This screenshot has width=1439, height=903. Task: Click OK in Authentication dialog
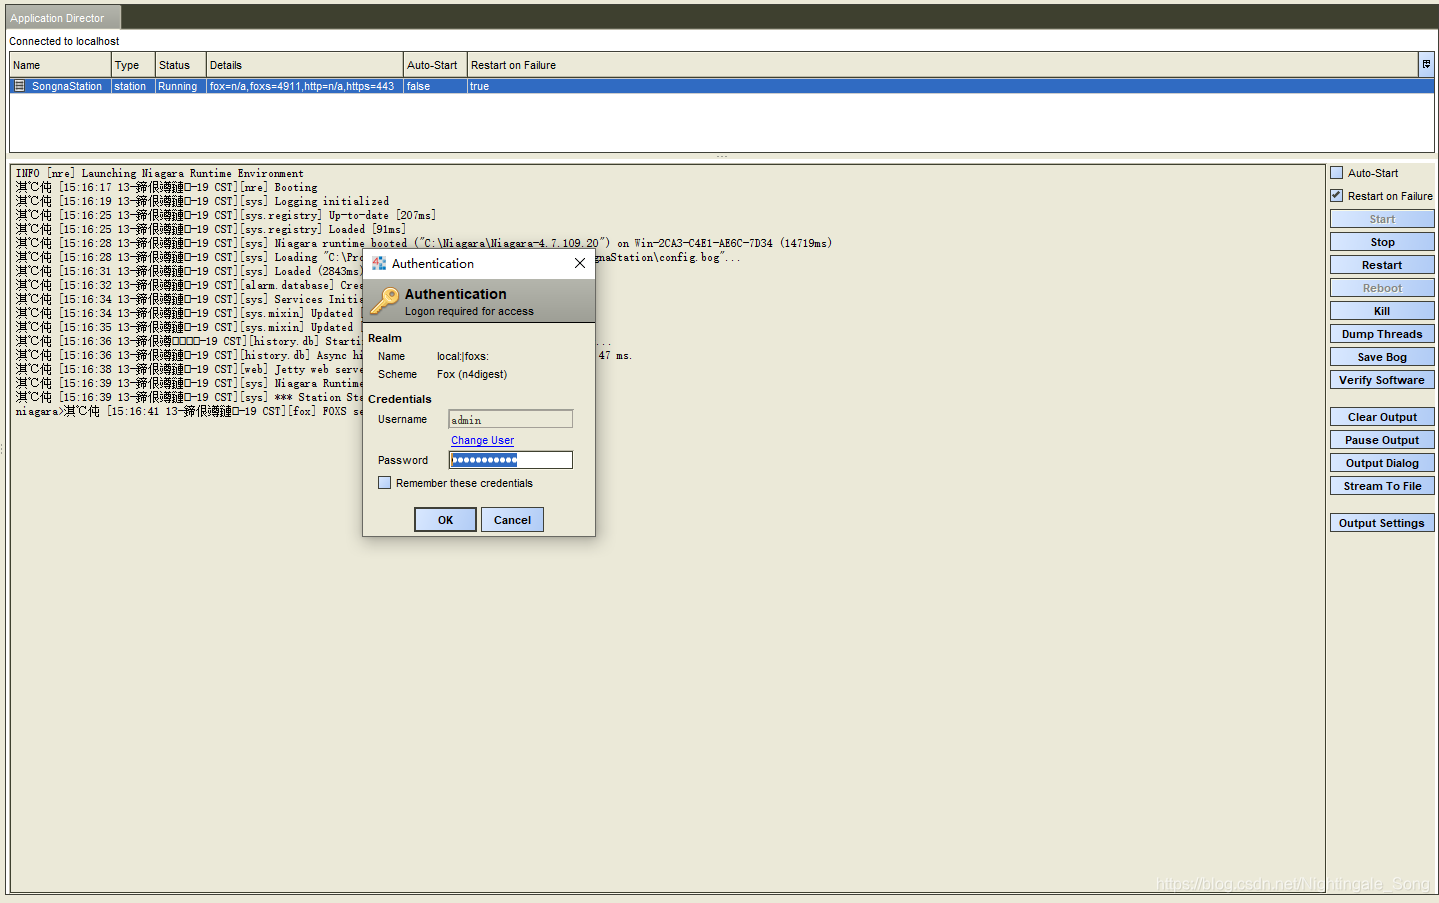tap(445, 520)
